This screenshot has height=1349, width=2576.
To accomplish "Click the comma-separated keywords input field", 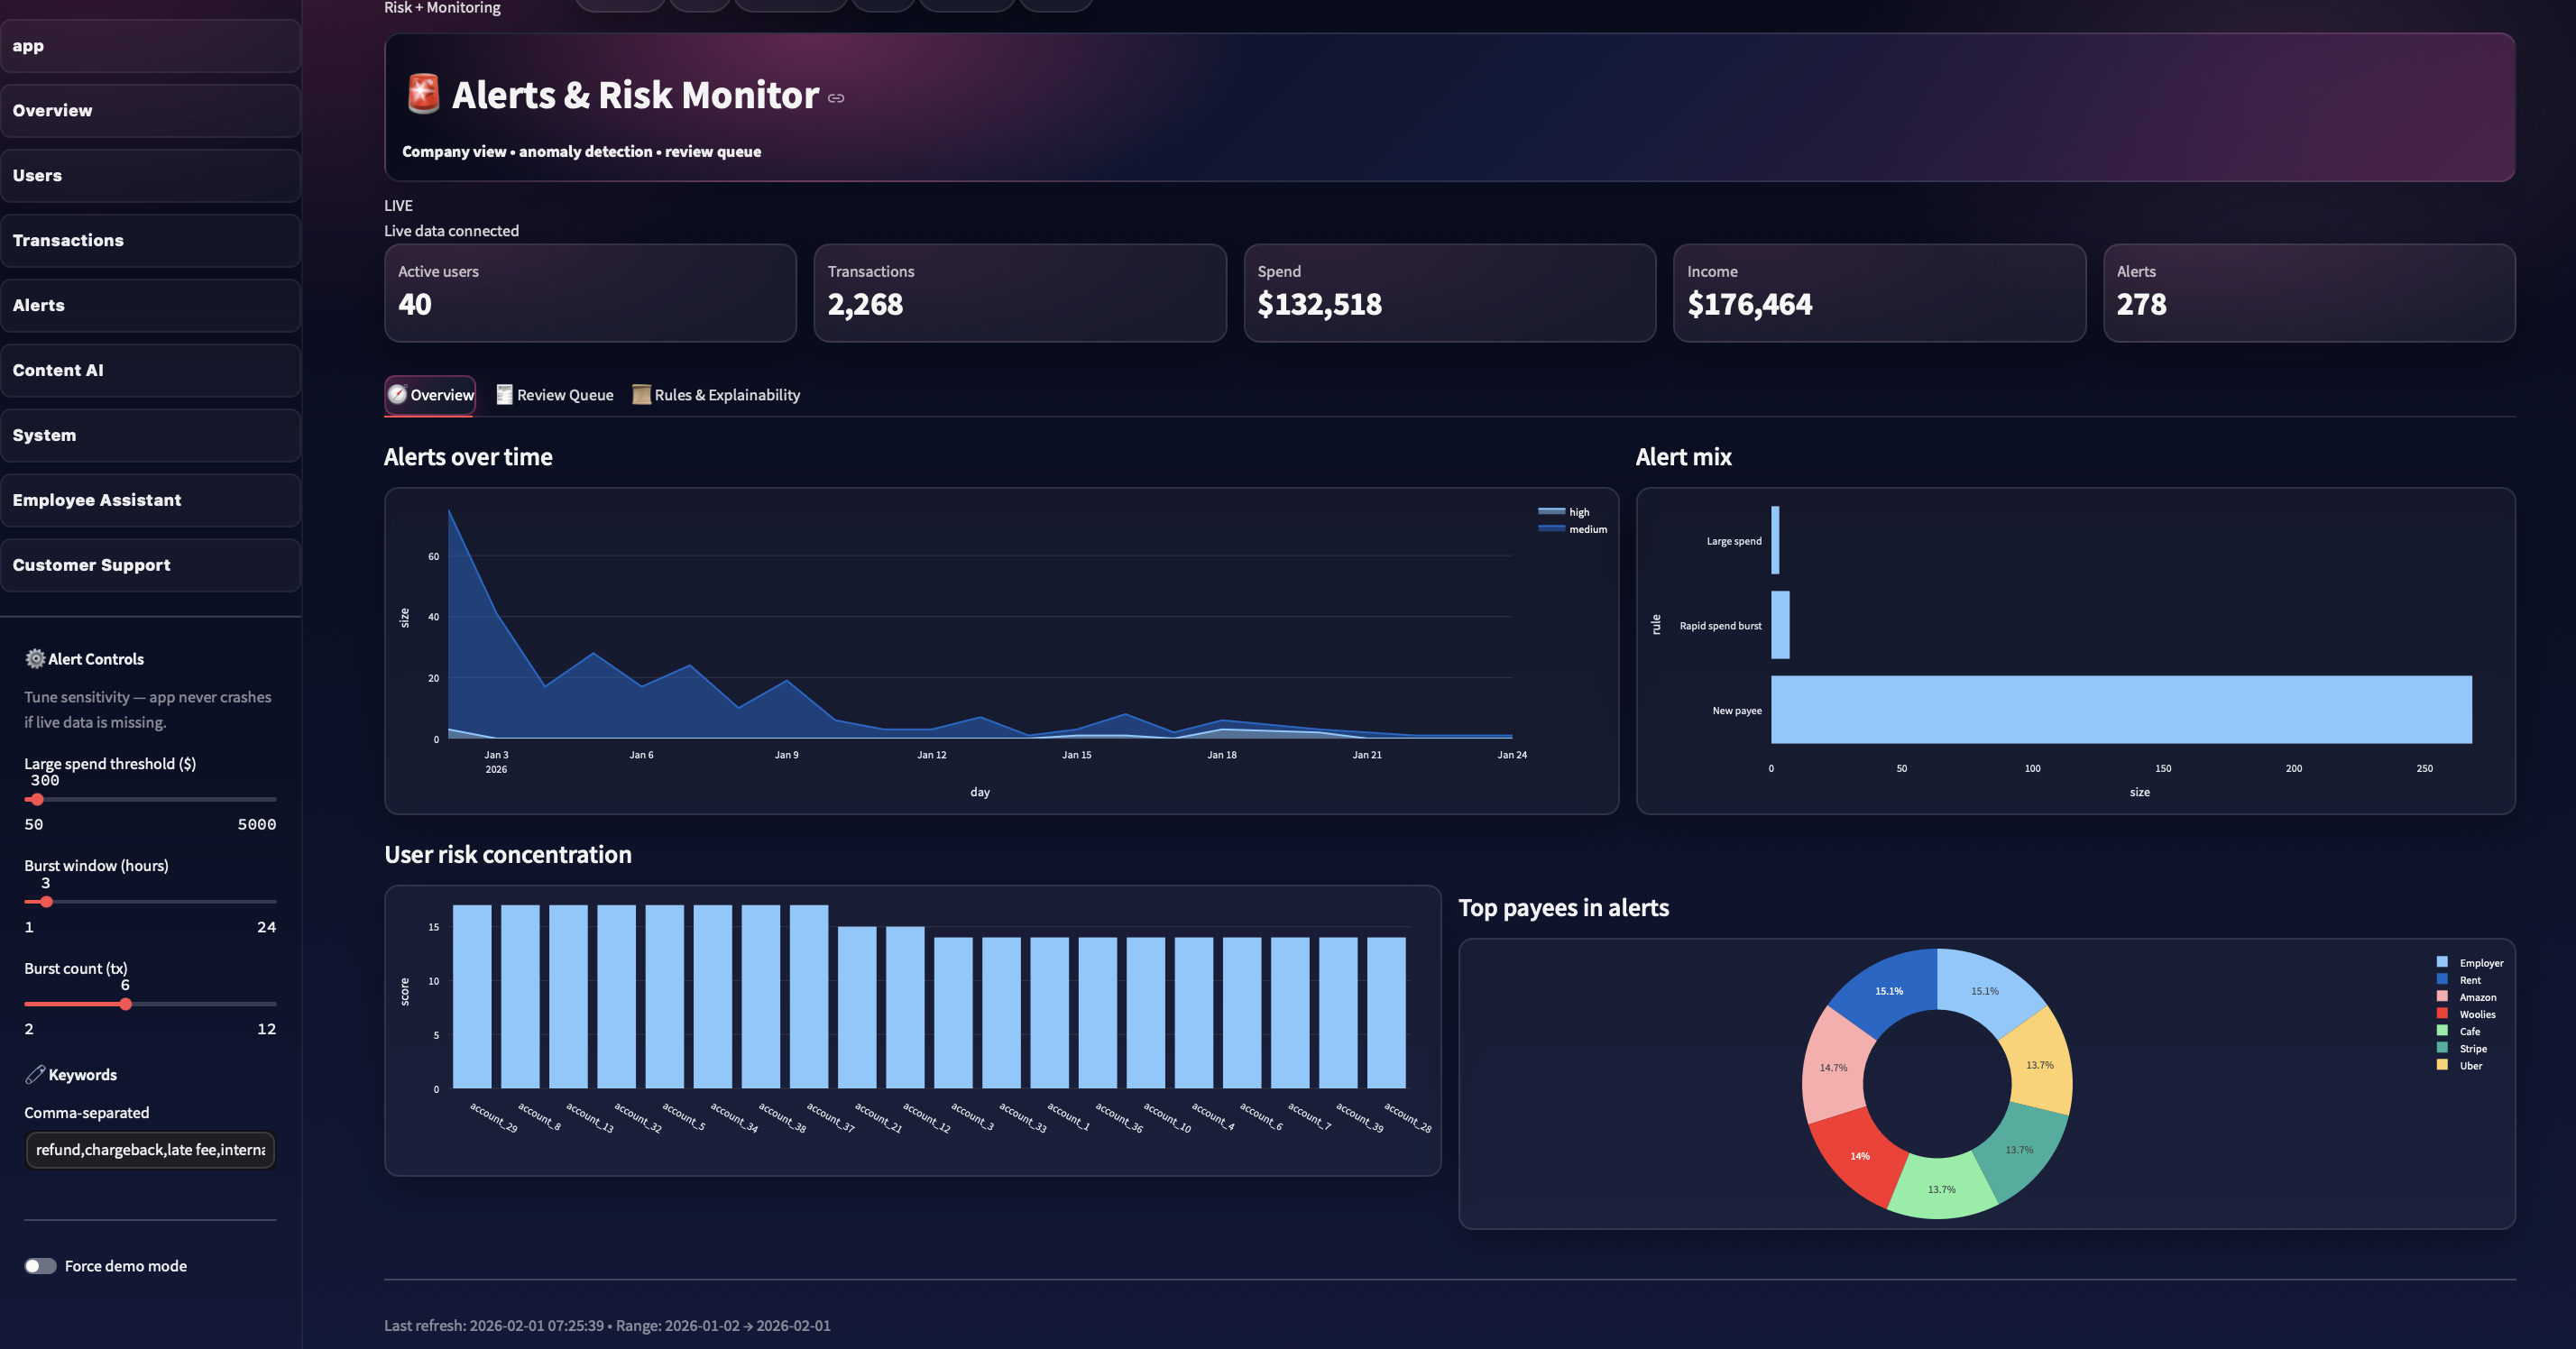I will [x=150, y=1150].
